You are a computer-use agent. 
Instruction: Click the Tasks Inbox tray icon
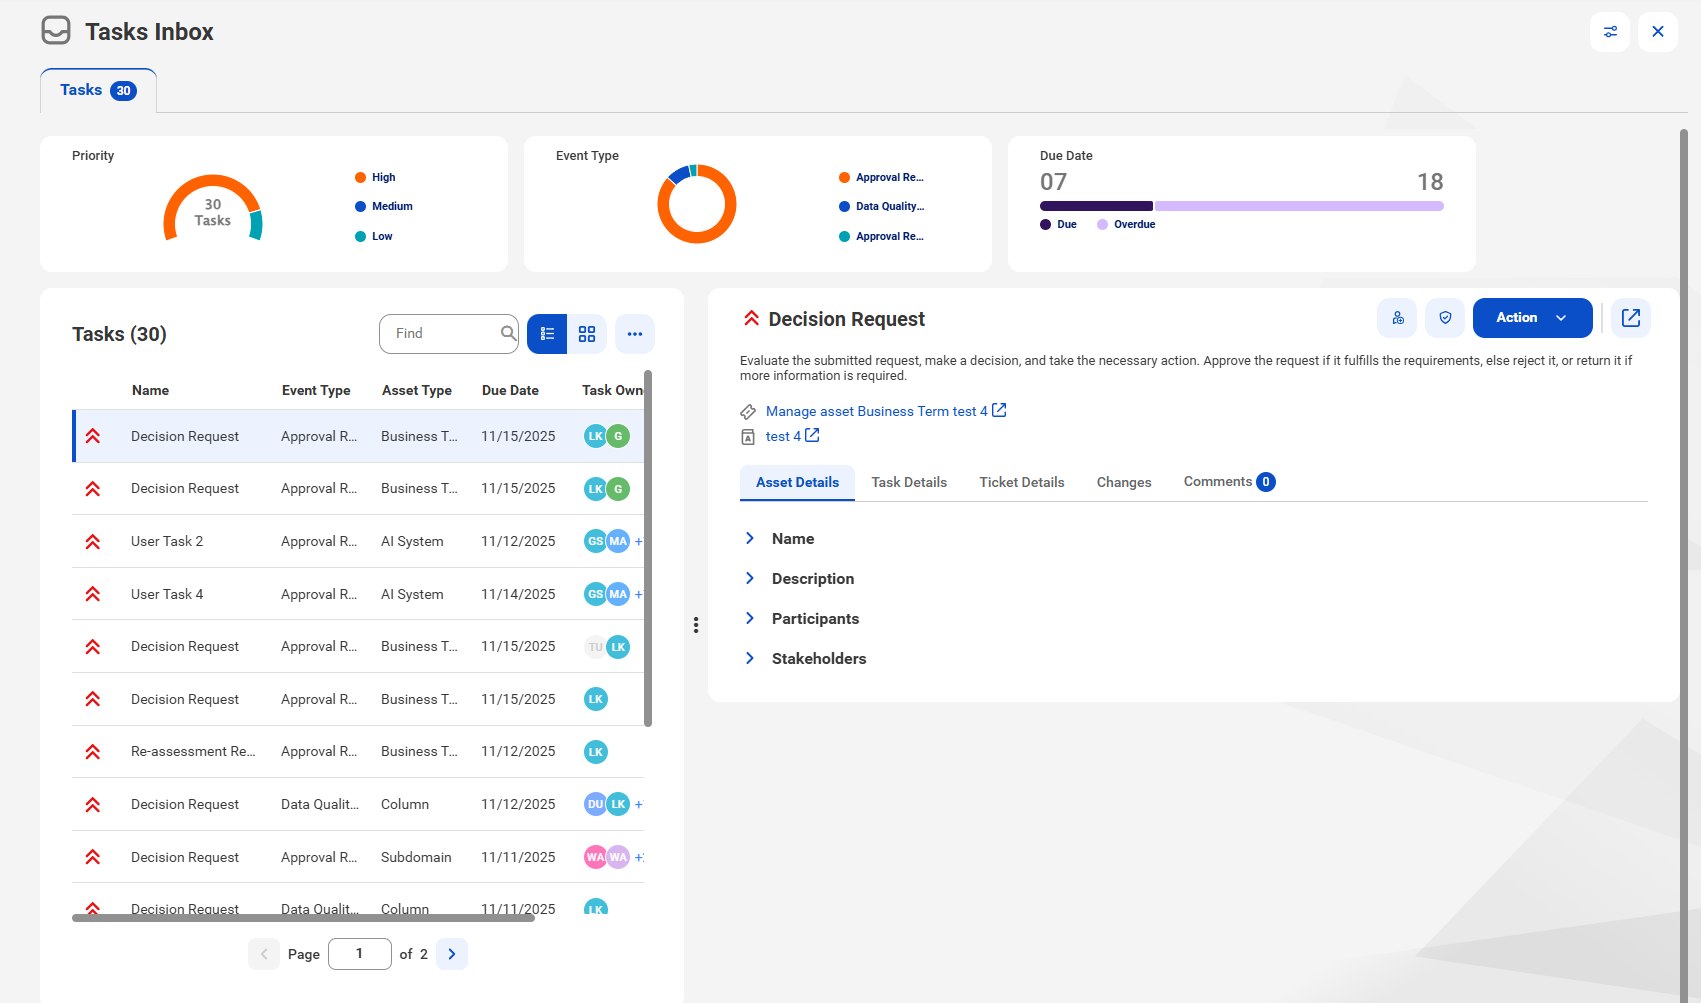point(56,31)
